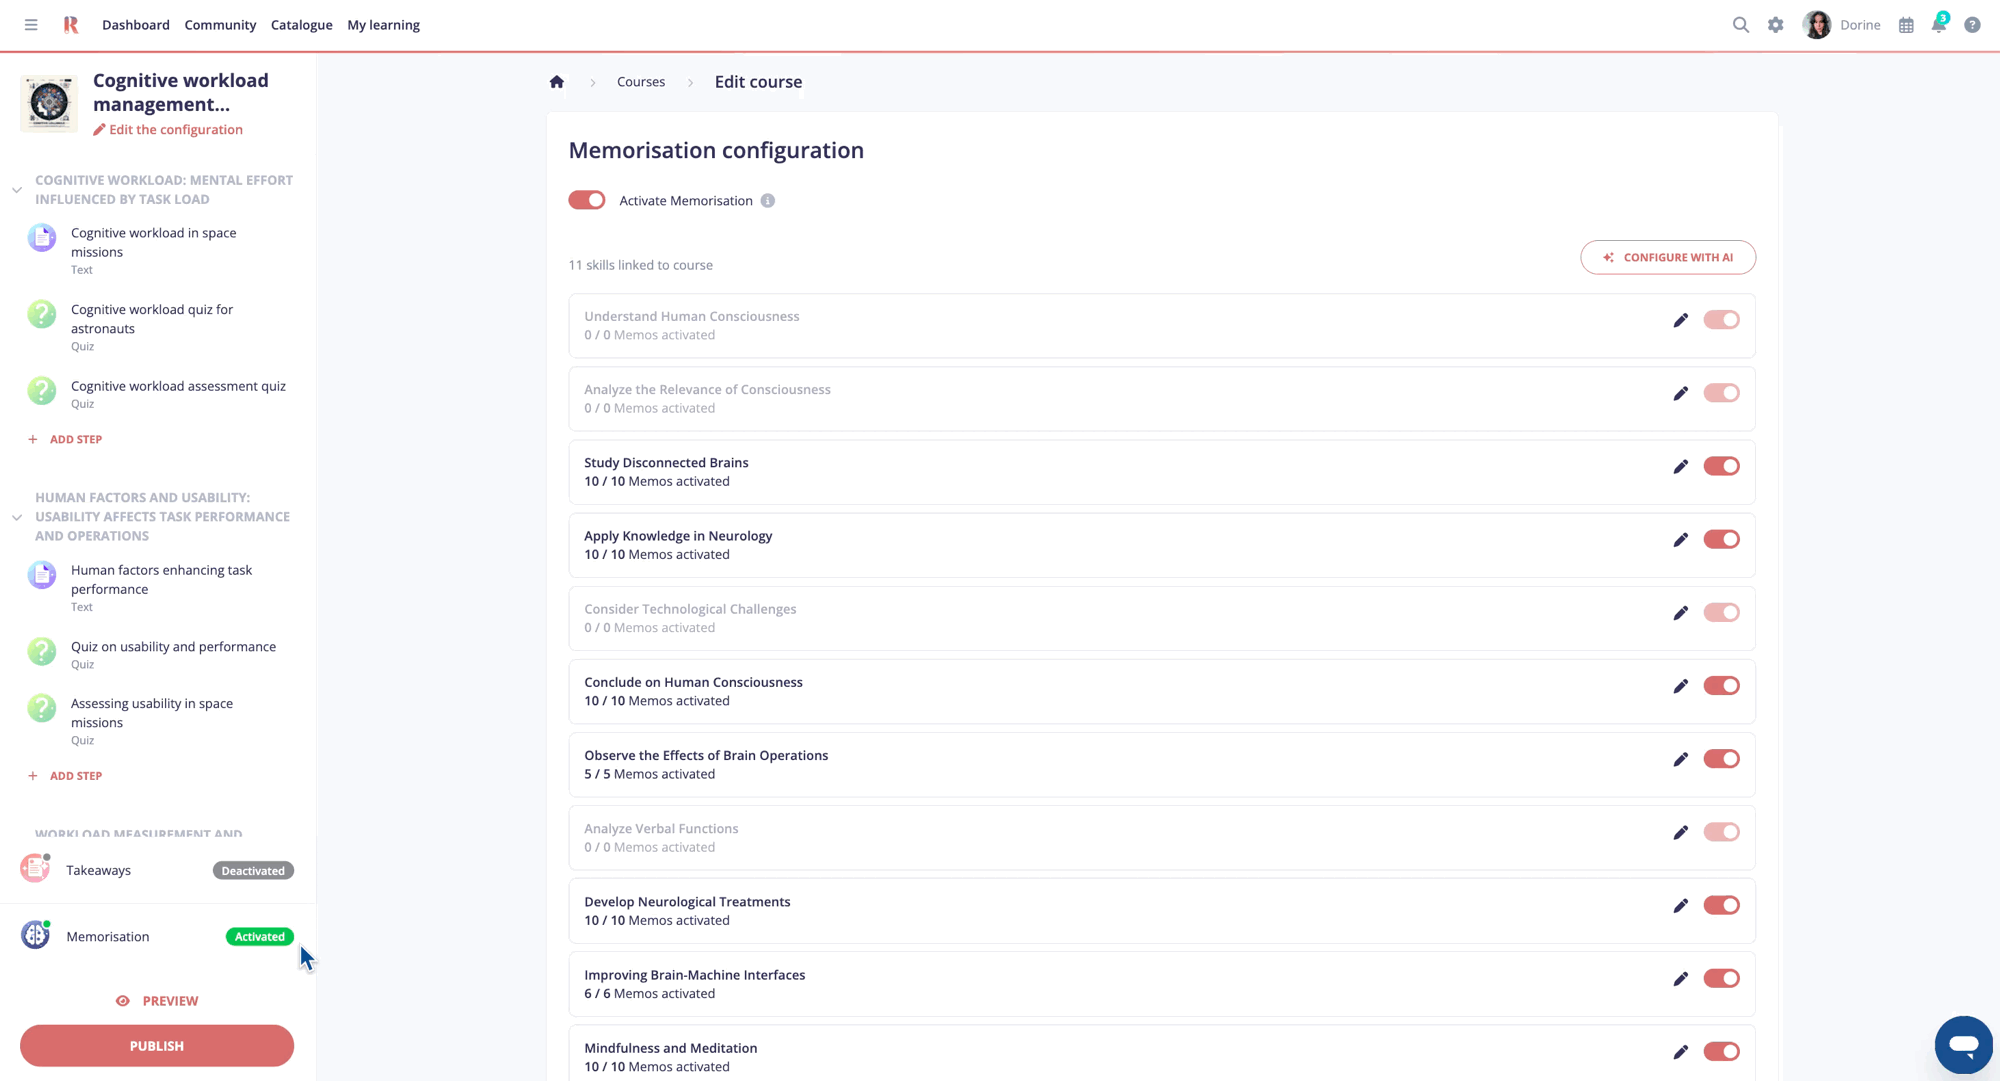Click the search magnifier icon

click(x=1740, y=25)
